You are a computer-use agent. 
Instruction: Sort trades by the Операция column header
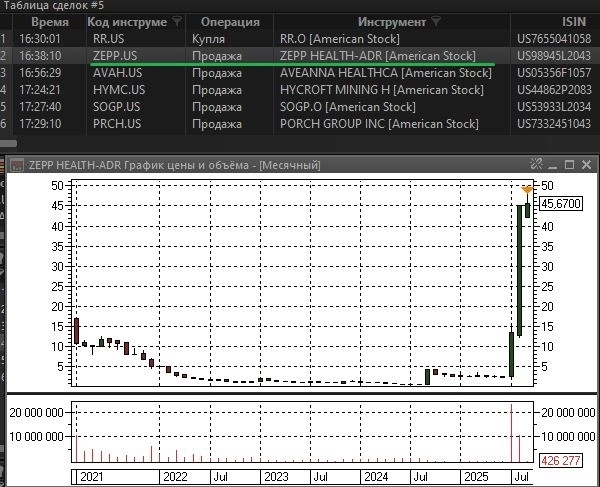coord(230,21)
